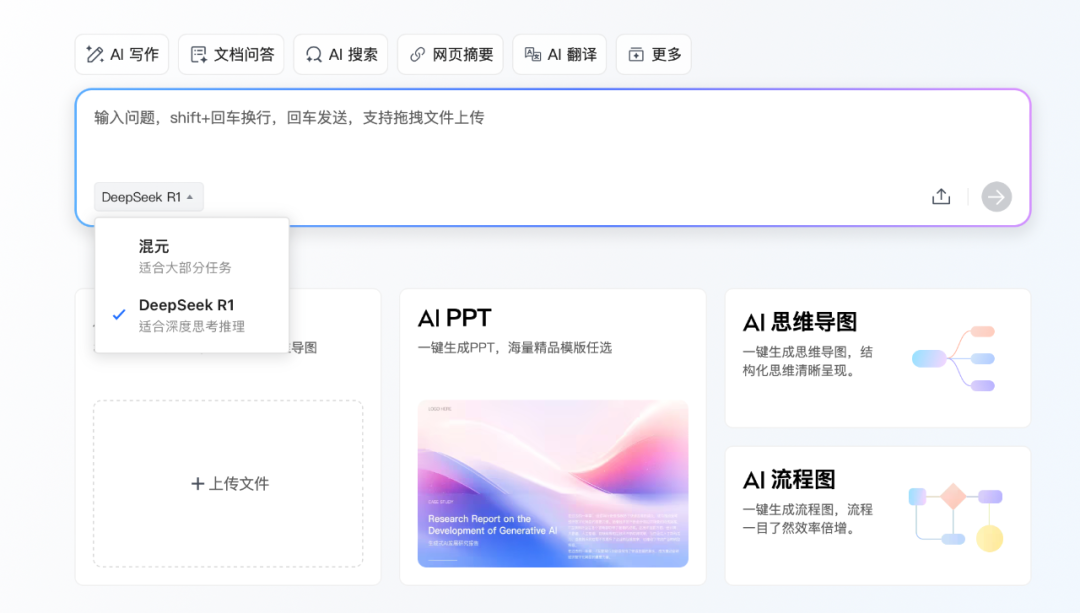Click the upload/share icon in input box
Screen dimensions: 1080x613
(941, 197)
